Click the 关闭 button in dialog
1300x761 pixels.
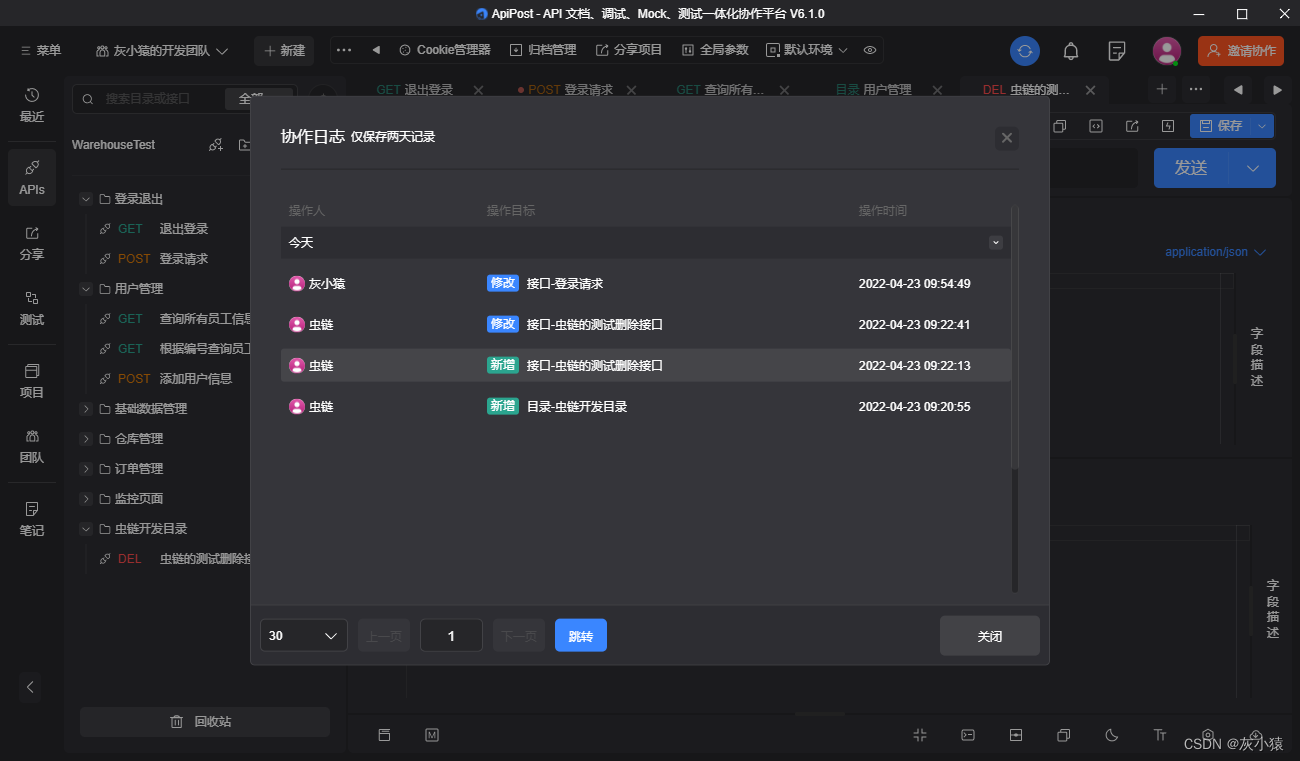(x=990, y=636)
